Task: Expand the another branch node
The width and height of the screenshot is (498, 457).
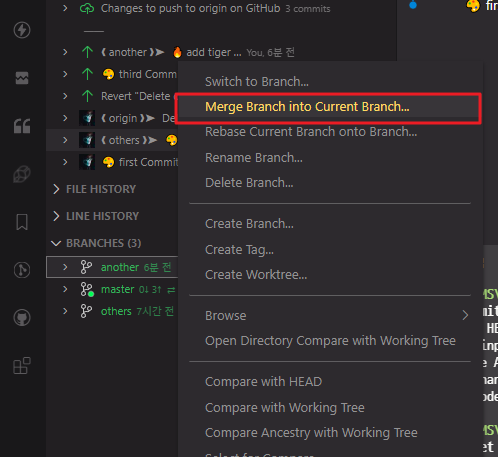Action: coord(65,267)
